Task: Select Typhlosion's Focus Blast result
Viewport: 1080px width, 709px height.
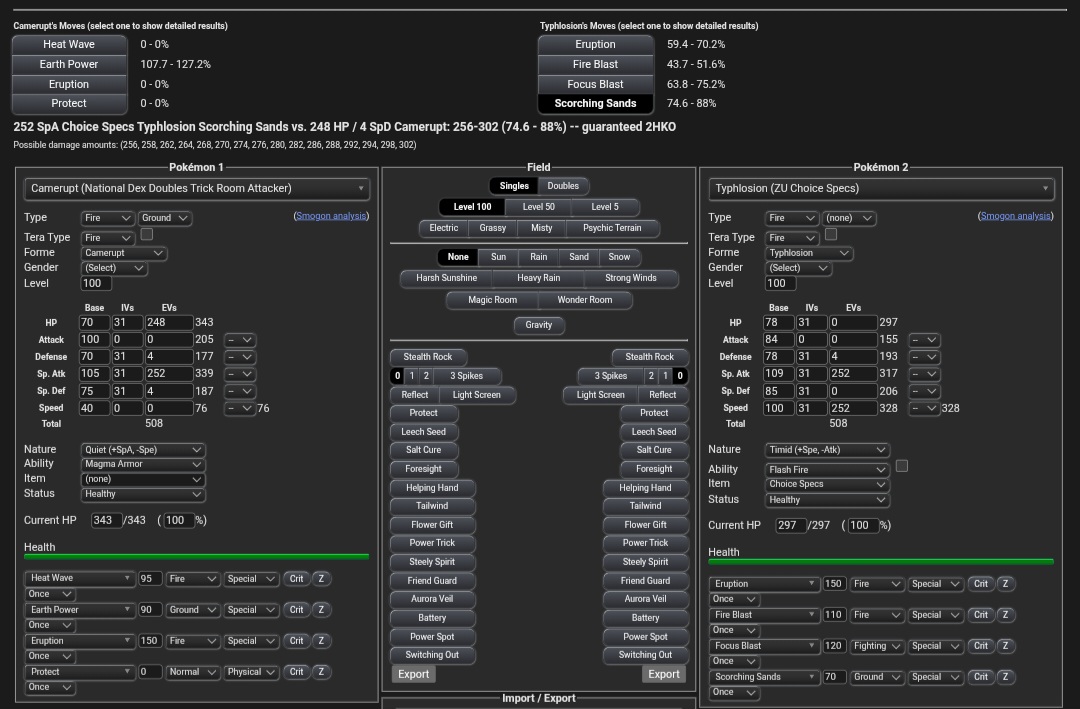Action: tap(595, 84)
